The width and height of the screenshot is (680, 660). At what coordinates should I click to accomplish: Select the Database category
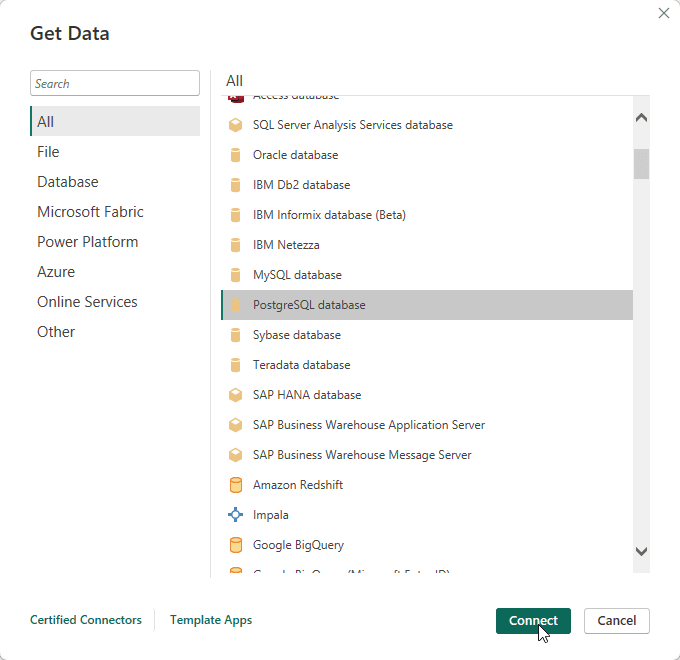[x=115, y=182]
